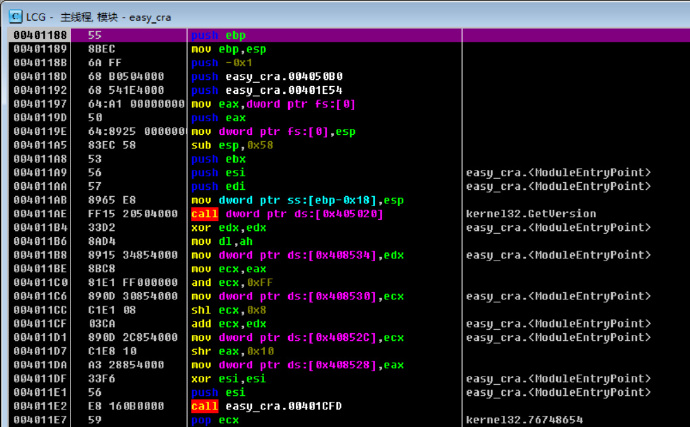Screen dimensions: 690x427
Task: Click 'push easy_cra.004050B0' instruction
Action: pos(267,76)
